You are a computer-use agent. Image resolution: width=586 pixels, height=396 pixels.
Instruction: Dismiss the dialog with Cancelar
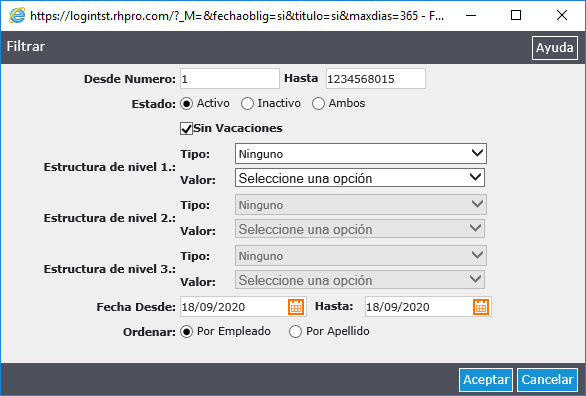point(547,380)
